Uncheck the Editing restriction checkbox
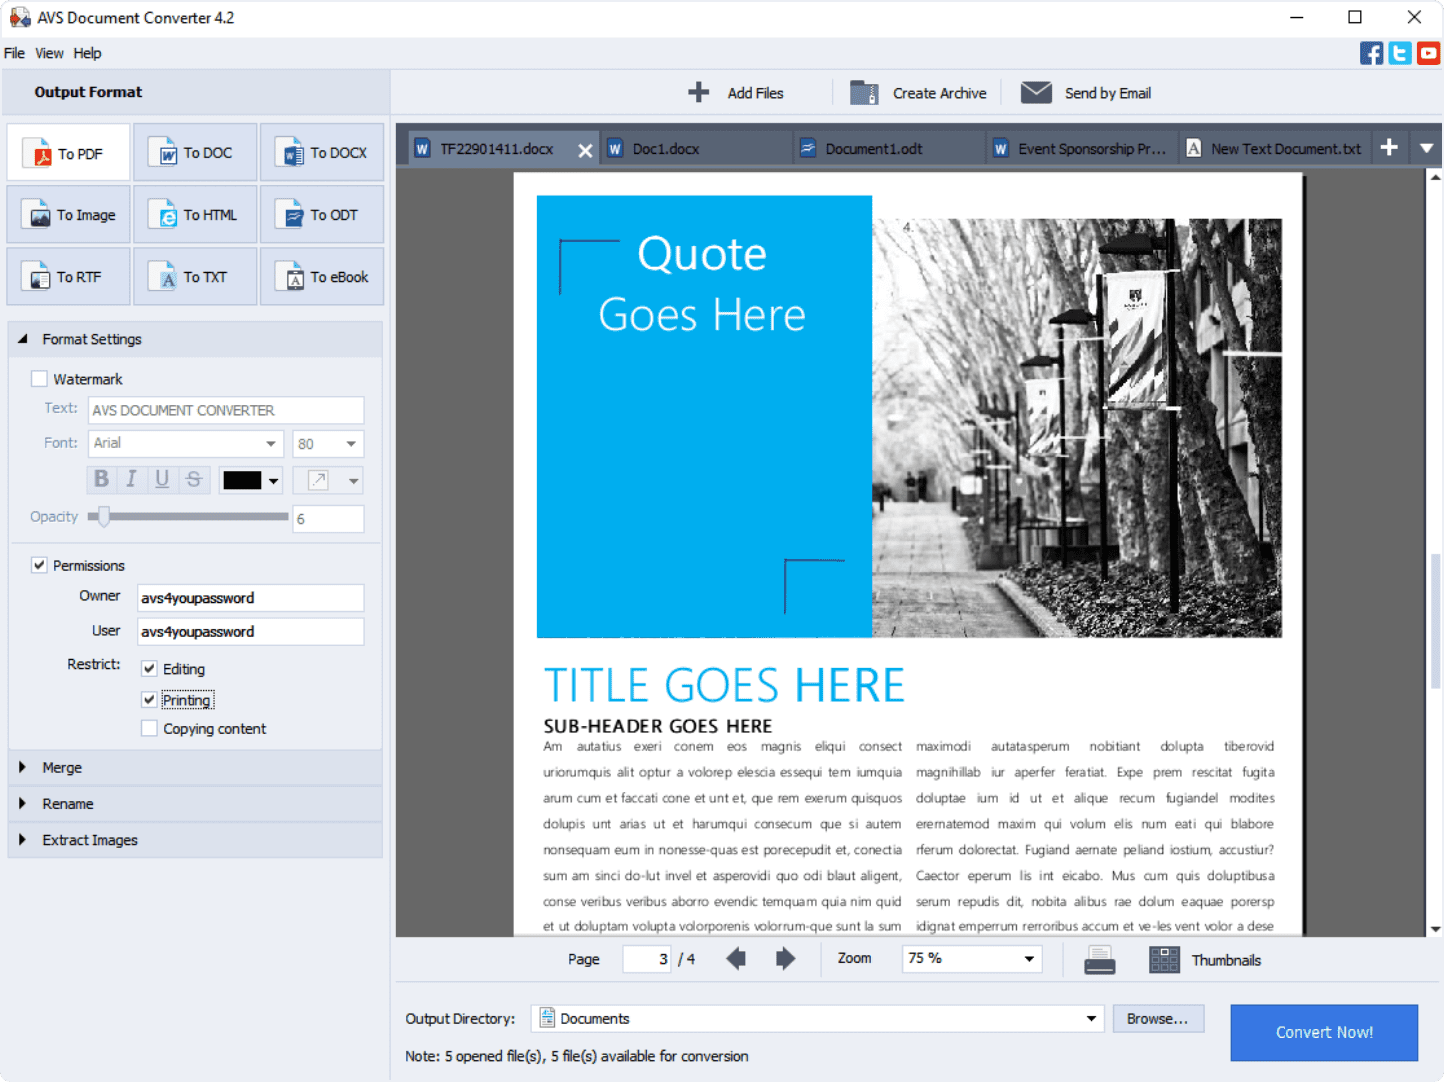 pyautogui.click(x=149, y=669)
